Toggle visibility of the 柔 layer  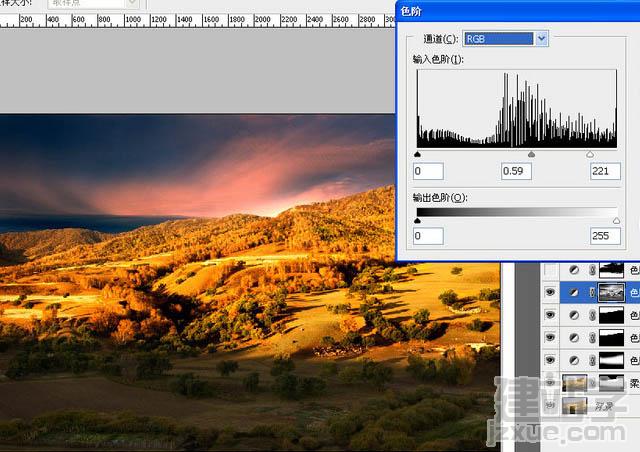(550, 383)
